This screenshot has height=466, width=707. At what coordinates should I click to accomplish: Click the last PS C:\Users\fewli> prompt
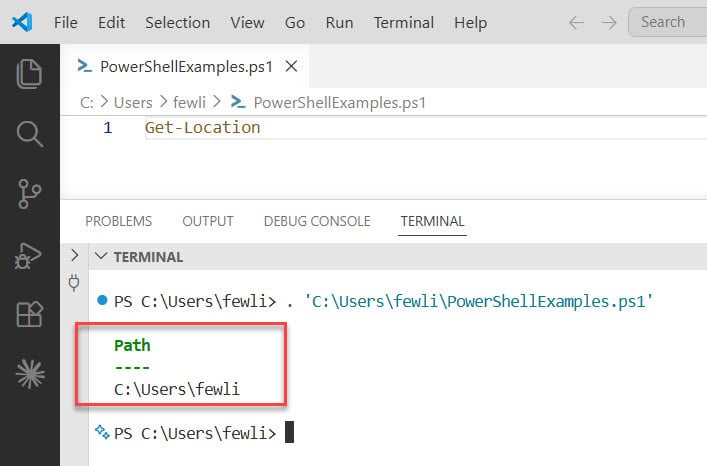pos(195,433)
